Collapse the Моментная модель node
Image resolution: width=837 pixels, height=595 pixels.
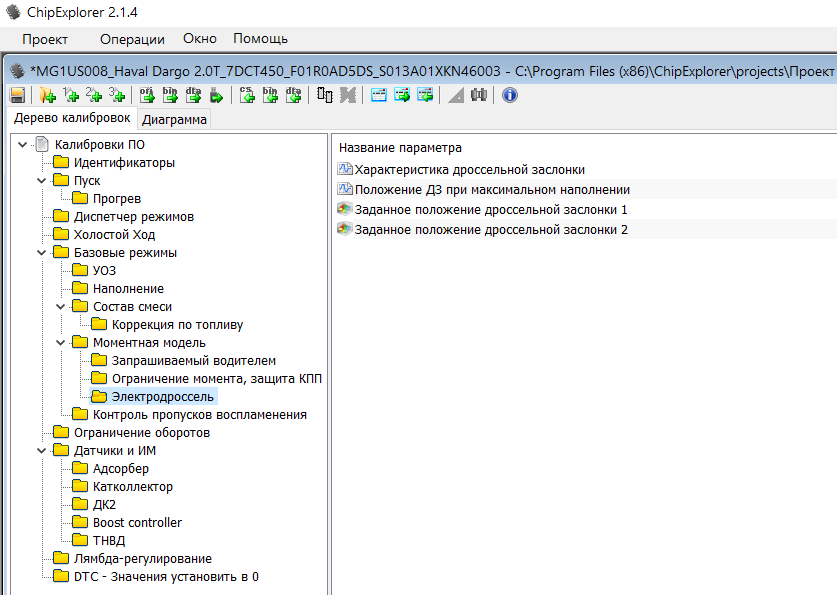60,343
